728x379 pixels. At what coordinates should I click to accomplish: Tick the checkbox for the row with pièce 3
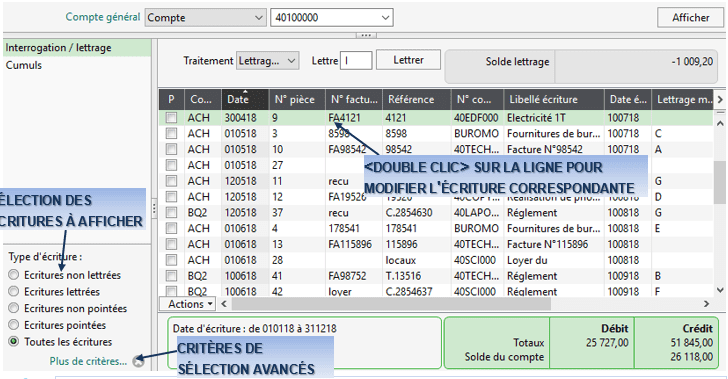pos(171,133)
